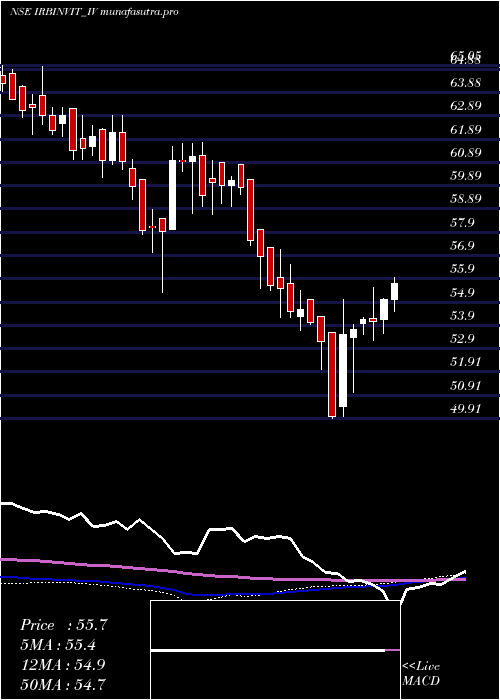The width and height of the screenshot is (500, 700).
Task: Click the 49.91 price axis label
Action: pyautogui.click(x=466, y=408)
